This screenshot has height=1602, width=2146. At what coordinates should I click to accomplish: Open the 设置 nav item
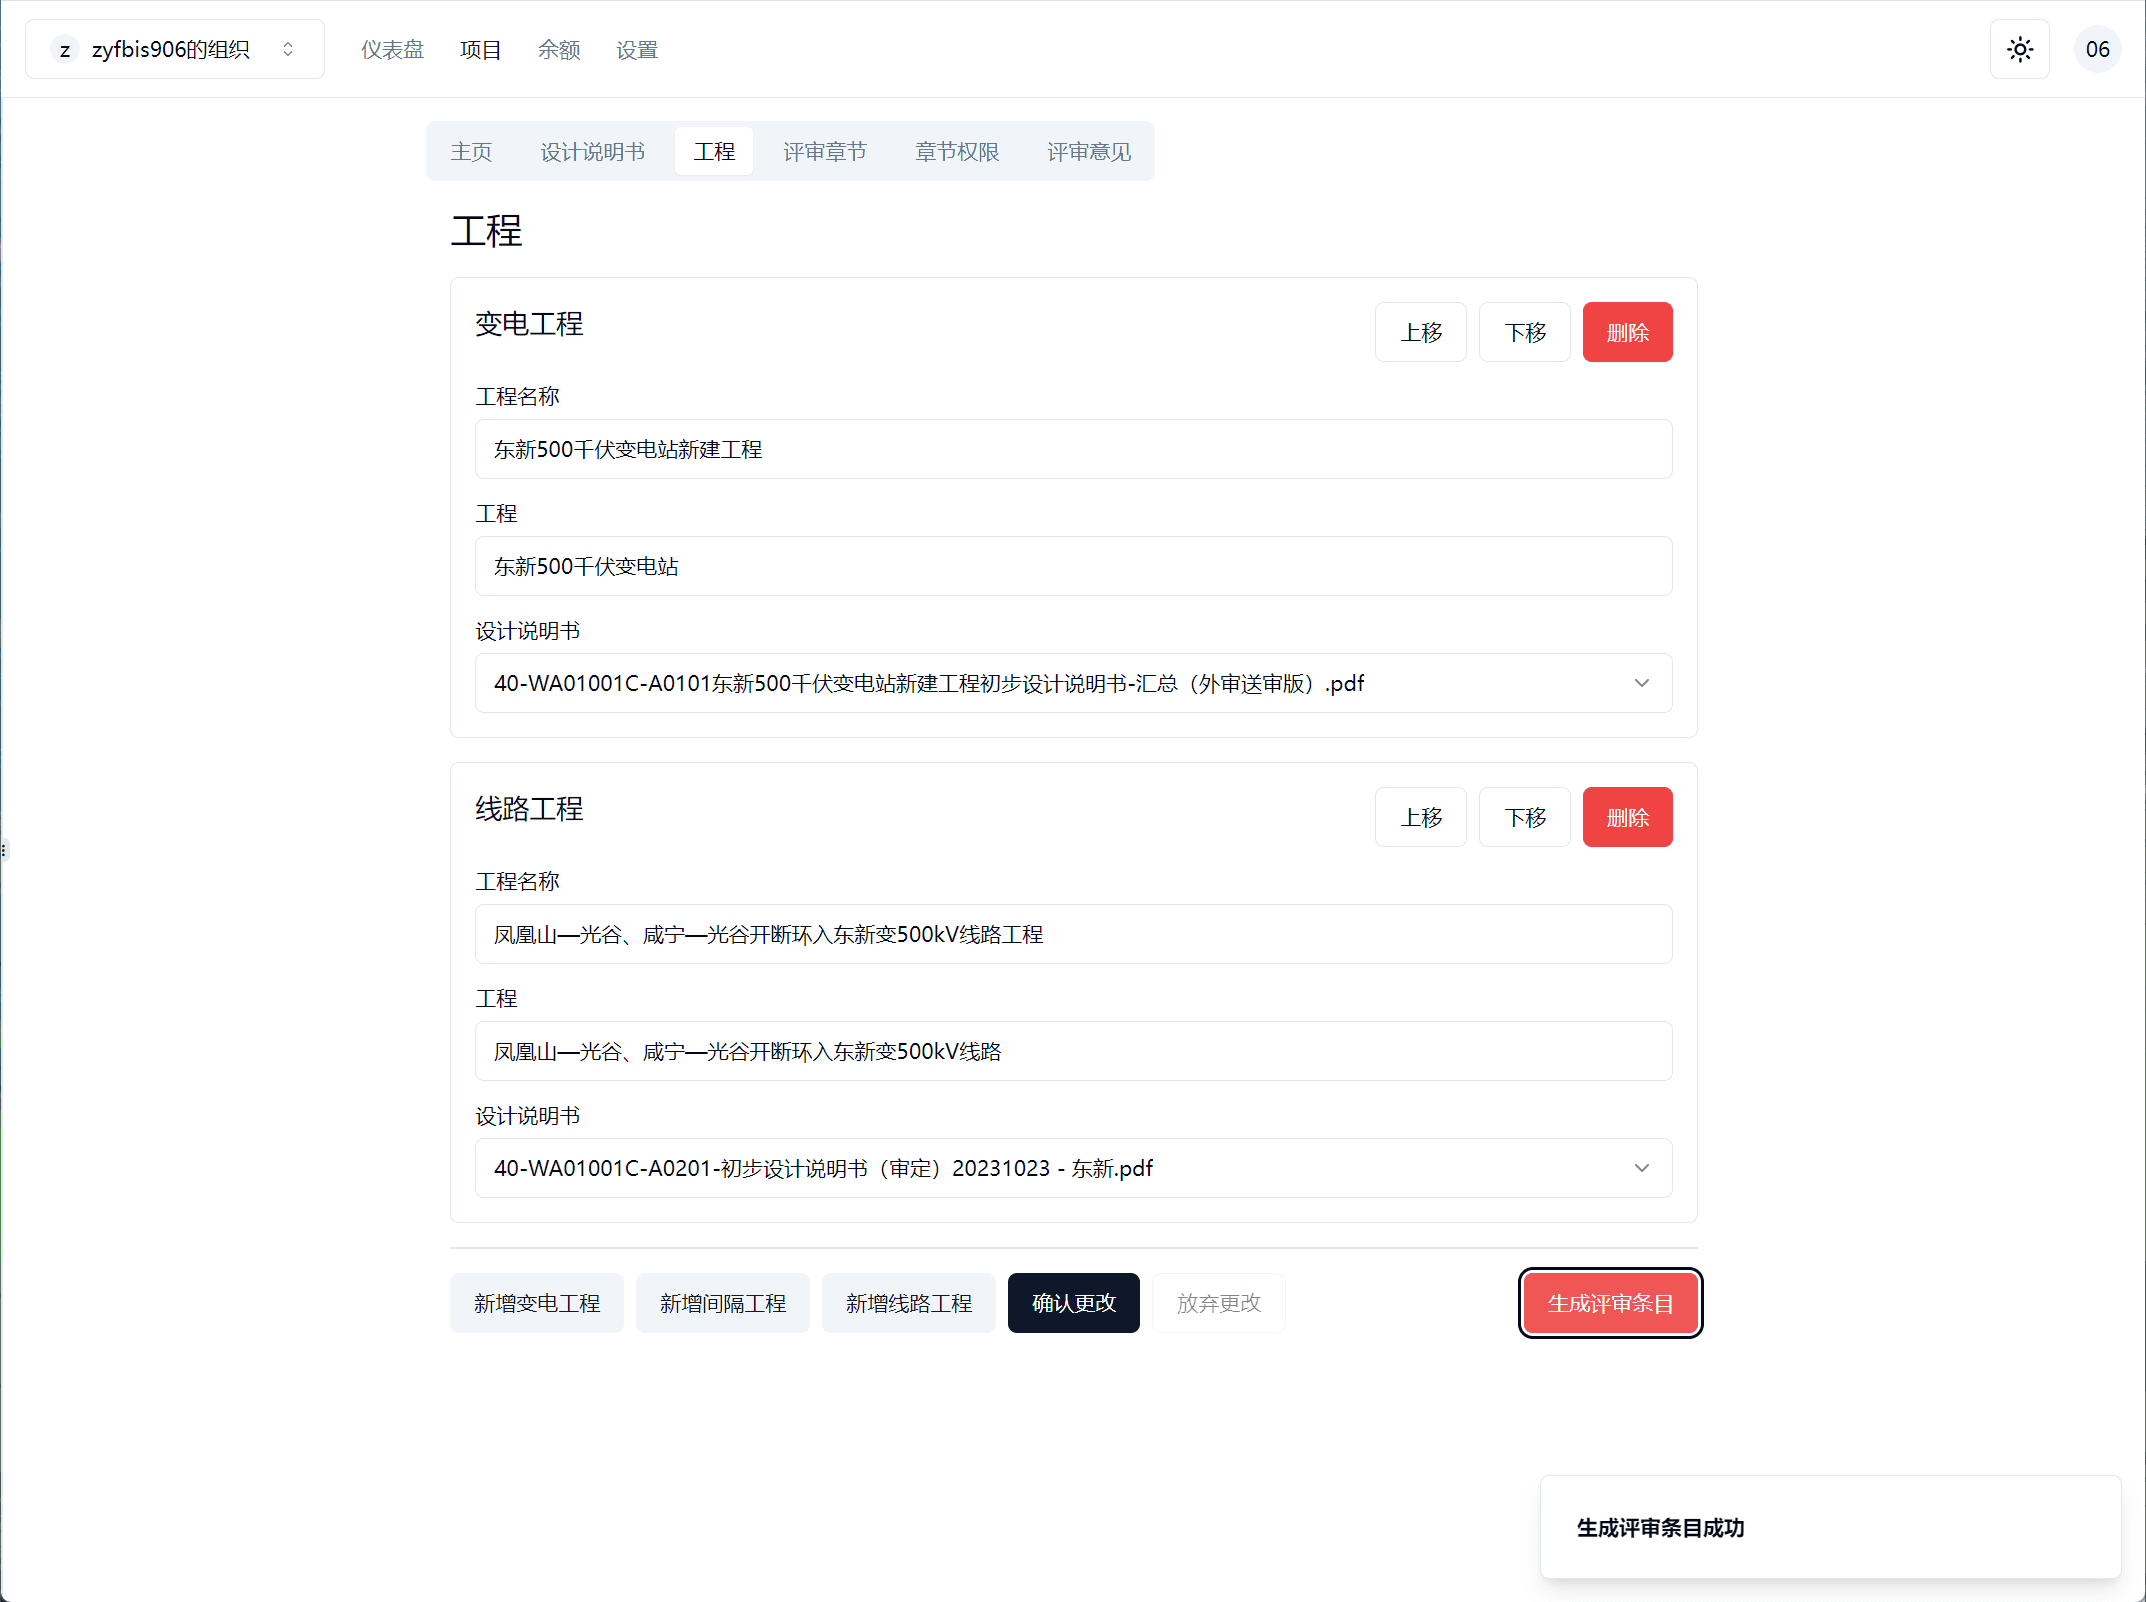[637, 50]
